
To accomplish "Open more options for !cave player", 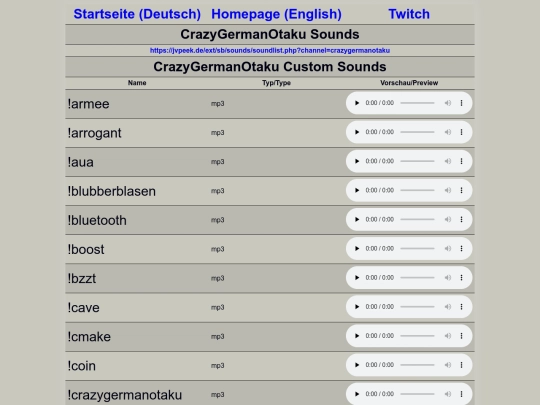I will pyautogui.click(x=461, y=307).
